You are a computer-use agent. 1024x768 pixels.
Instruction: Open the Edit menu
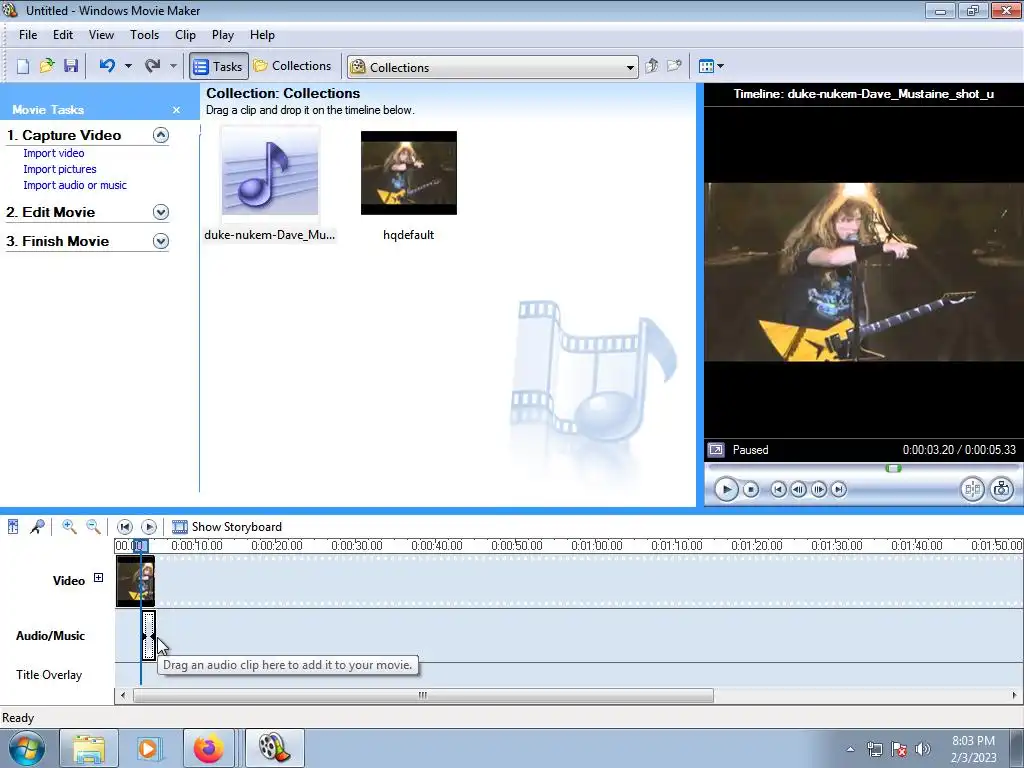pyautogui.click(x=63, y=35)
